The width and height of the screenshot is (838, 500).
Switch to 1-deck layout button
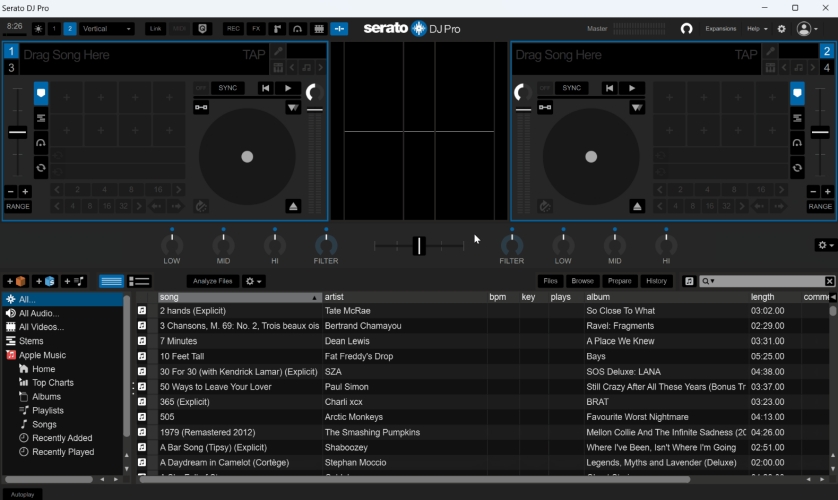point(54,29)
